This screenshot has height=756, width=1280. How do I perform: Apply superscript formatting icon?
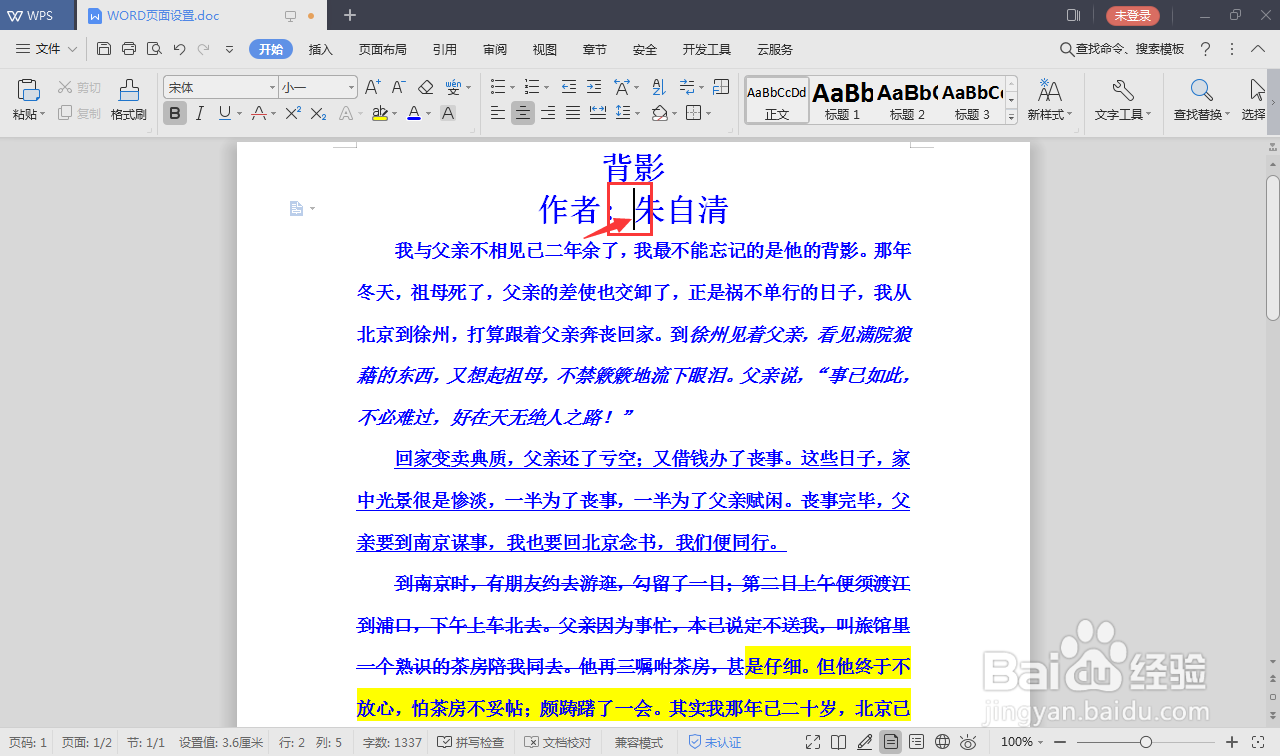(x=290, y=113)
